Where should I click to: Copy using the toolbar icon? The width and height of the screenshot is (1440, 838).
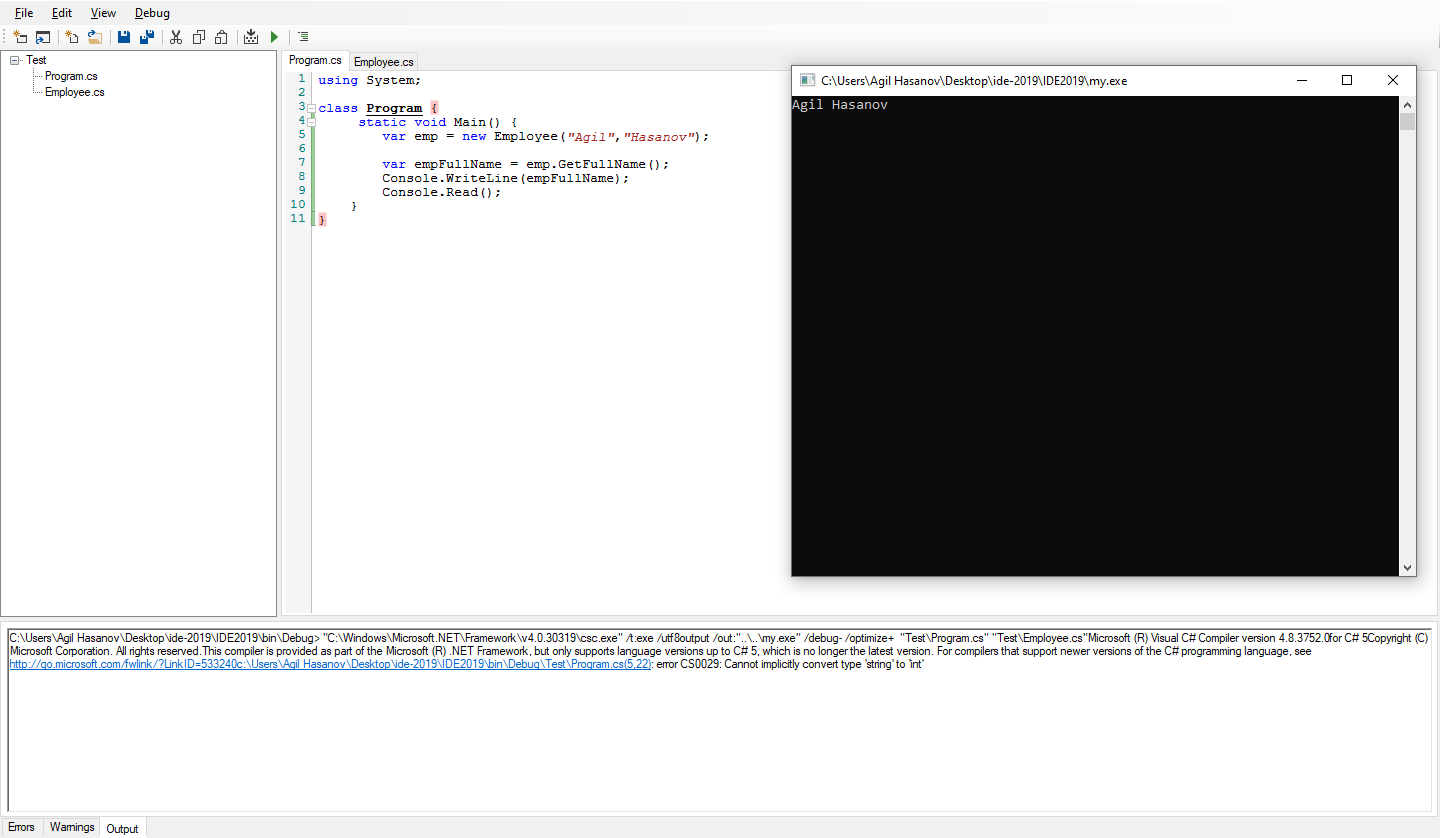[198, 37]
